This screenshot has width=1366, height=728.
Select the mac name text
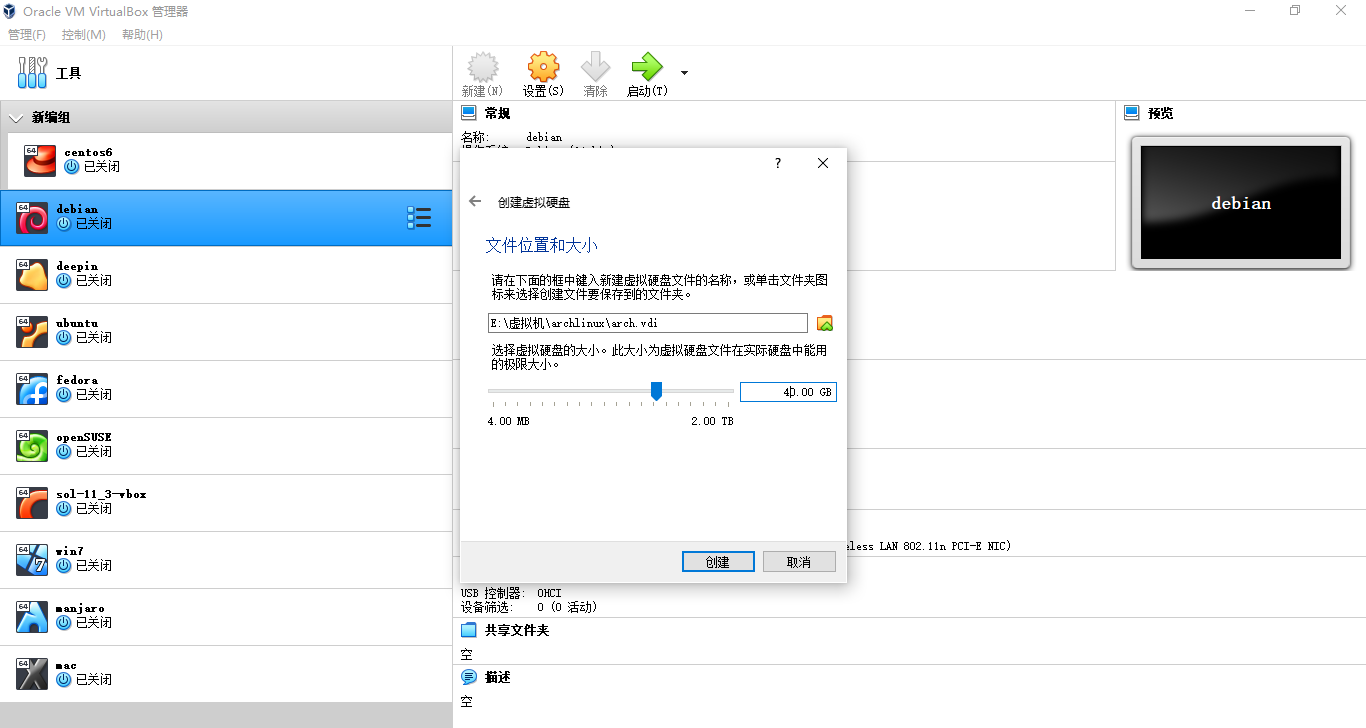tap(66, 665)
